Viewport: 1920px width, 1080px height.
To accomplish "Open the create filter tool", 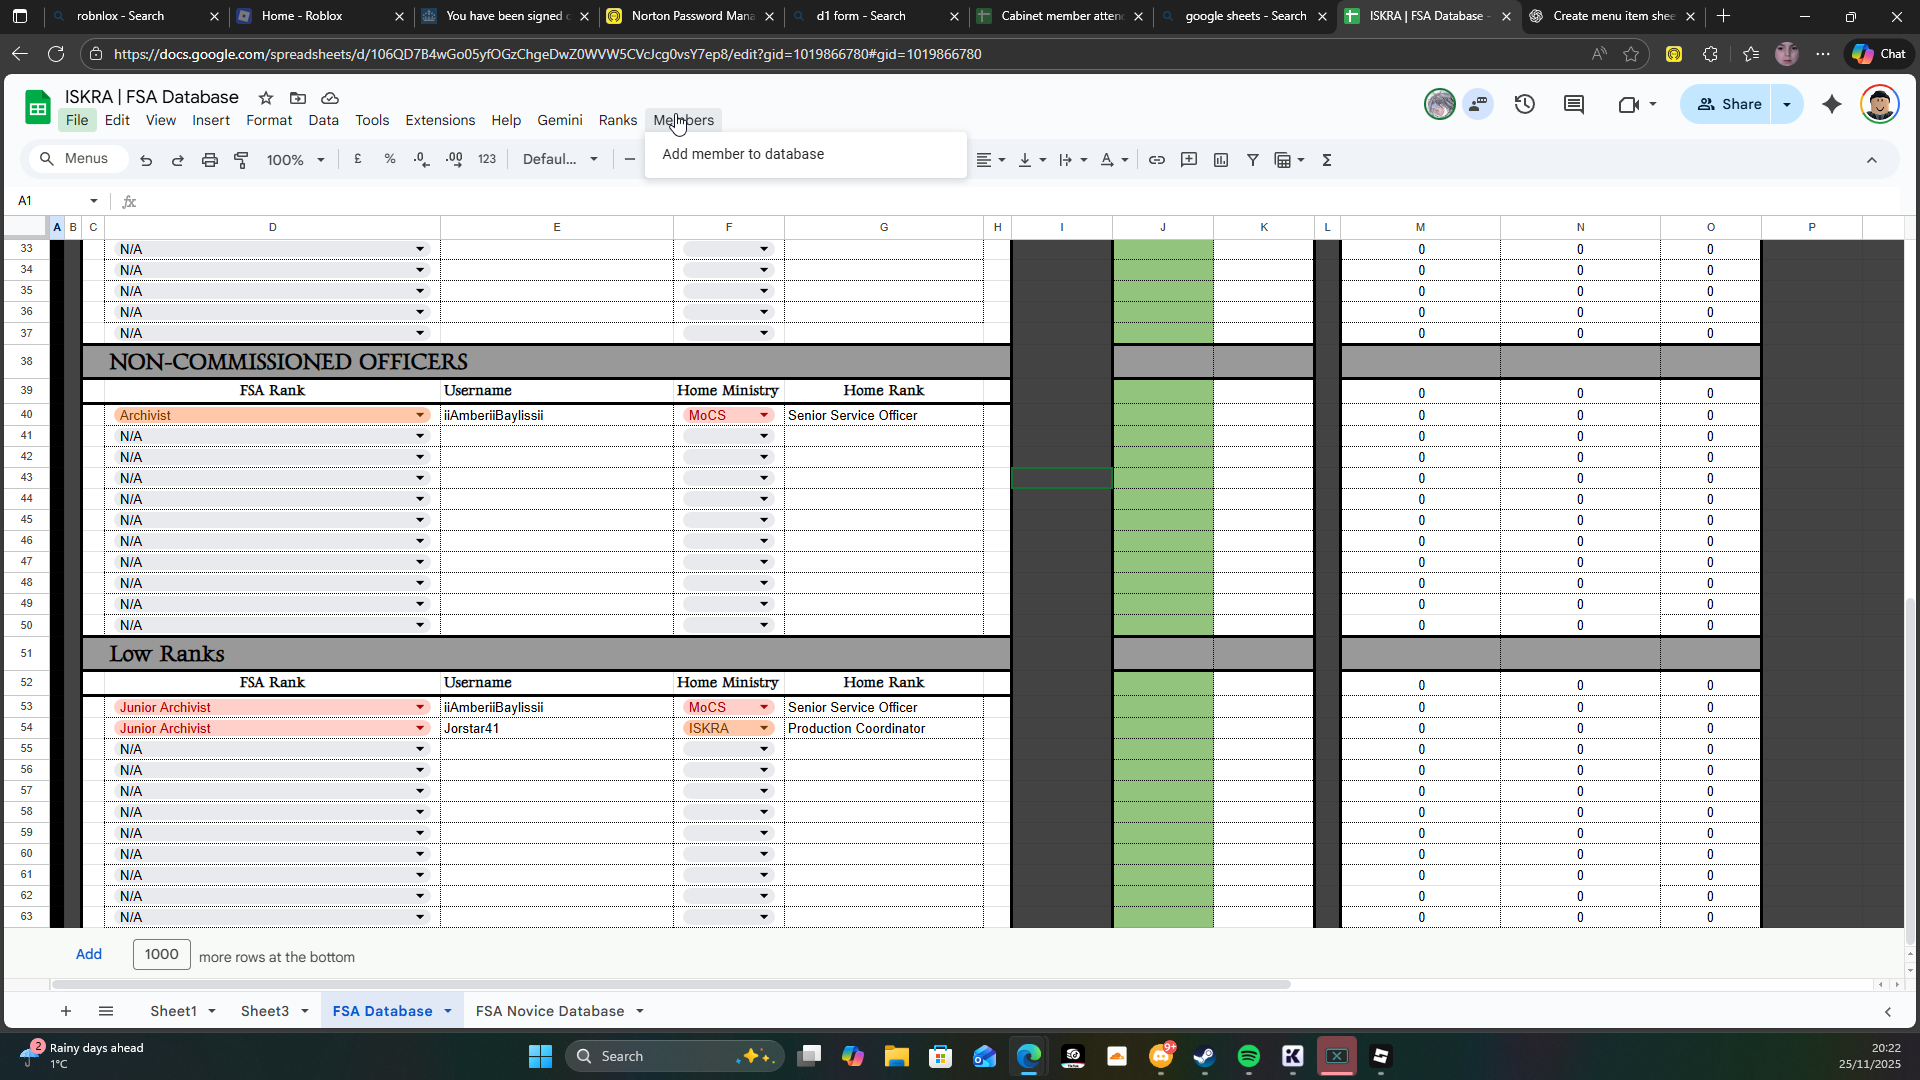I will [1252, 160].
